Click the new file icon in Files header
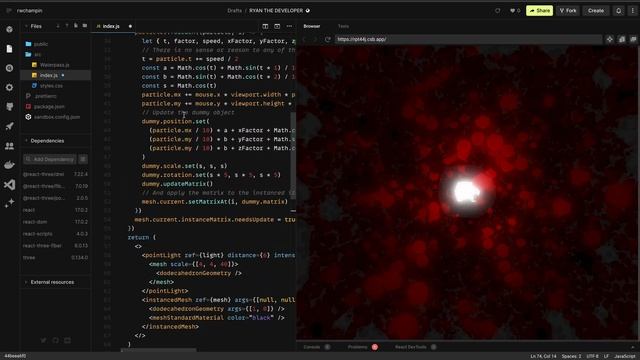Image resolution: width=640 pixels, height=360 pixels. pyautogui.click(x=76, y=26)
